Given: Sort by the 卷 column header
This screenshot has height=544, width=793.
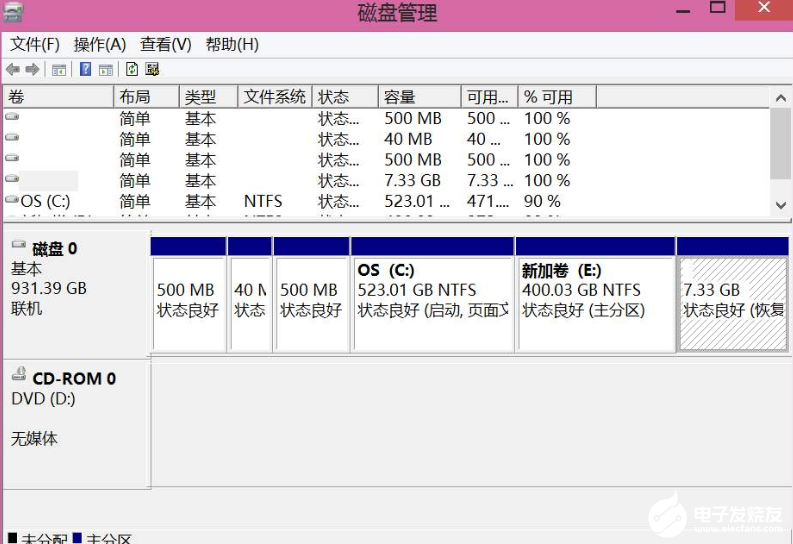Looking at the screenshot, I should (59, 97).
